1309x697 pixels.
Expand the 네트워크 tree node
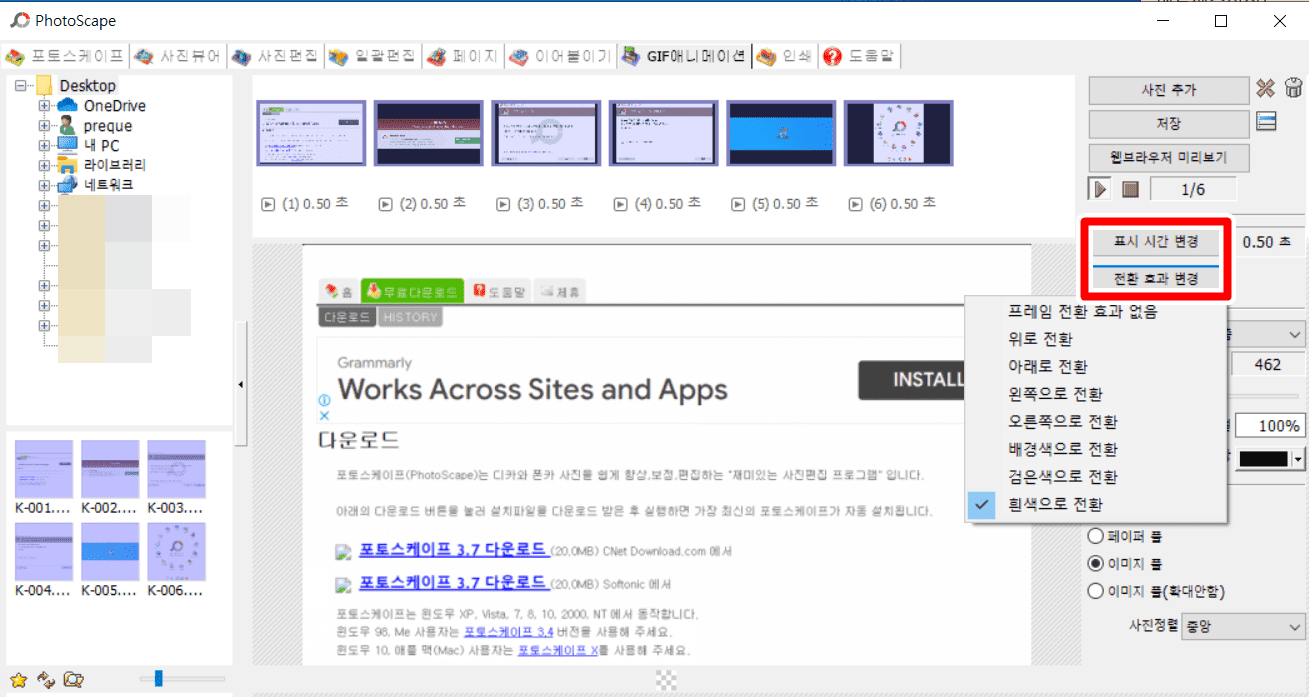44,186
